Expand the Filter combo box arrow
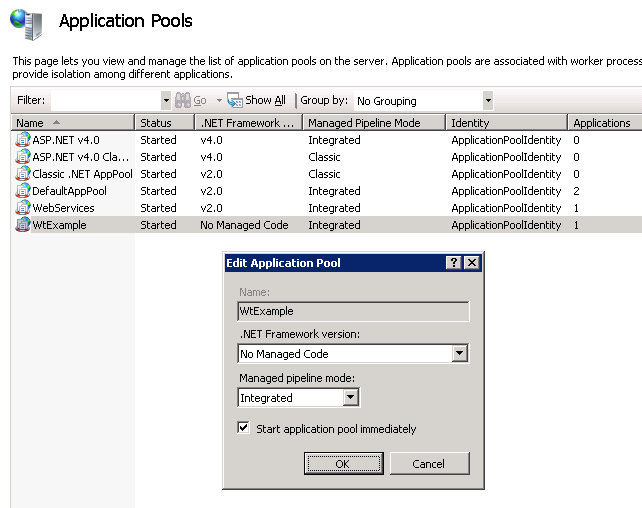This screenshot has height=508, width=642. (x=165, y=101)
